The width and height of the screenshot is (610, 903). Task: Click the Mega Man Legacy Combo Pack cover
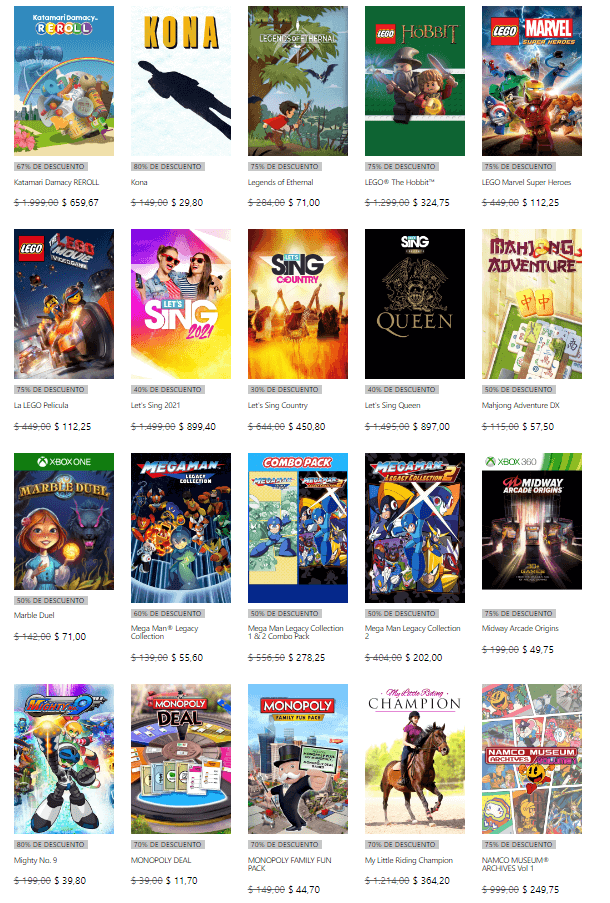(298, 528)
